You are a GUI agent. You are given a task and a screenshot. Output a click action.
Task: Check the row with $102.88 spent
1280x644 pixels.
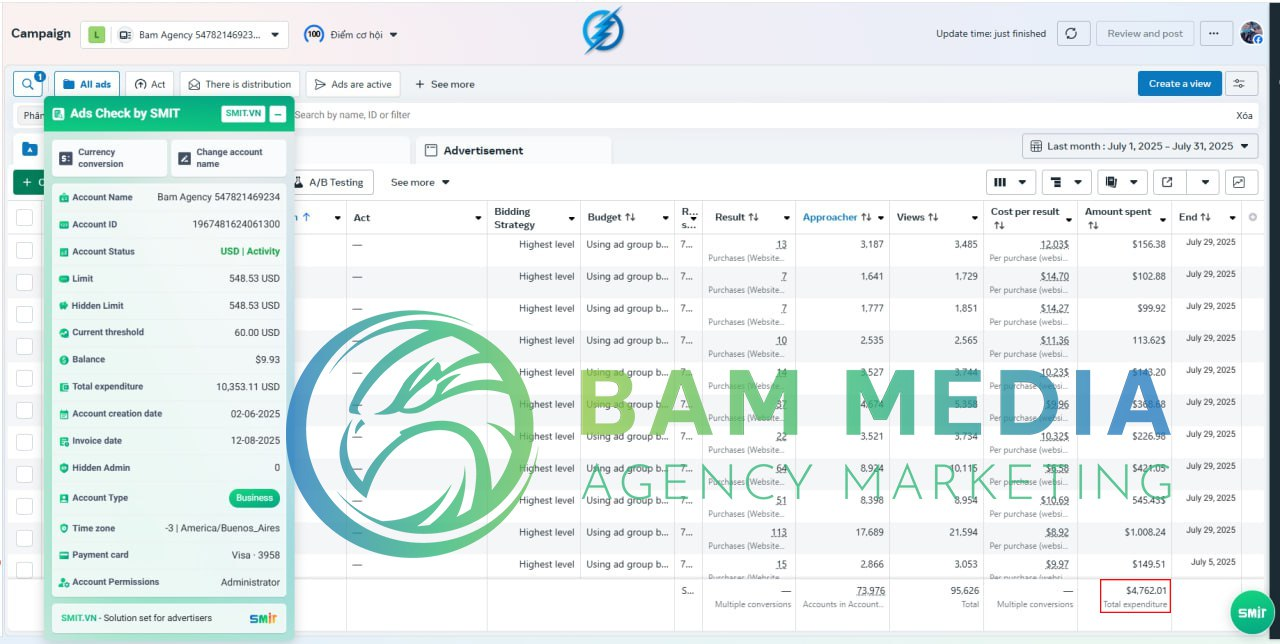[24, 282]
